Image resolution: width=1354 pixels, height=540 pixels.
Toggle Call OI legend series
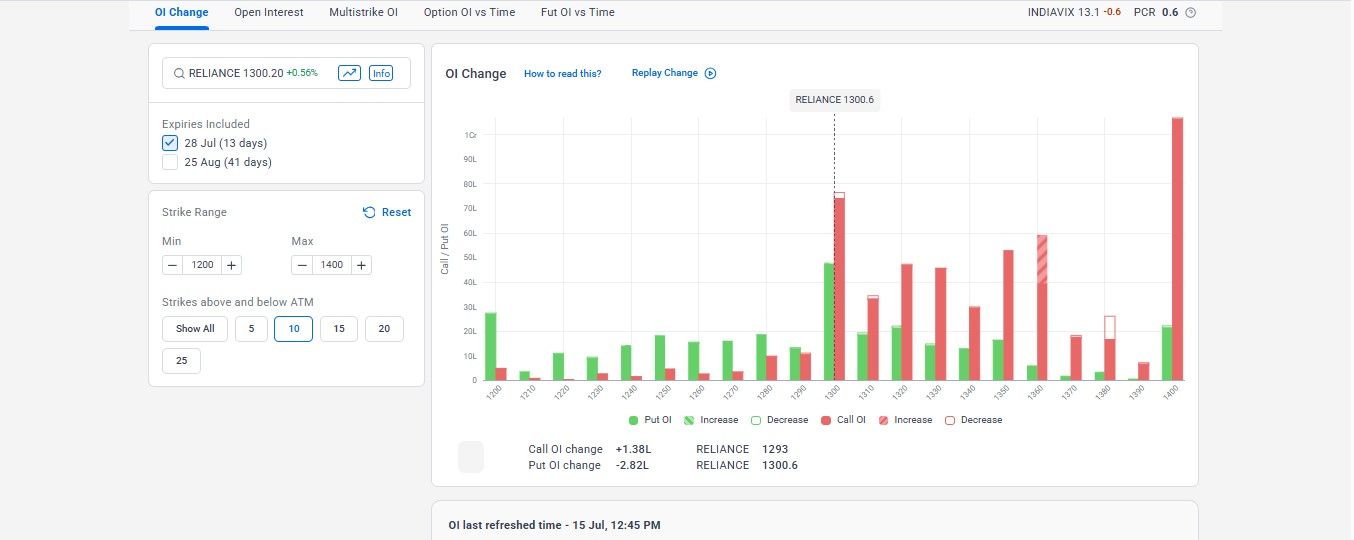tap(843, 420)
